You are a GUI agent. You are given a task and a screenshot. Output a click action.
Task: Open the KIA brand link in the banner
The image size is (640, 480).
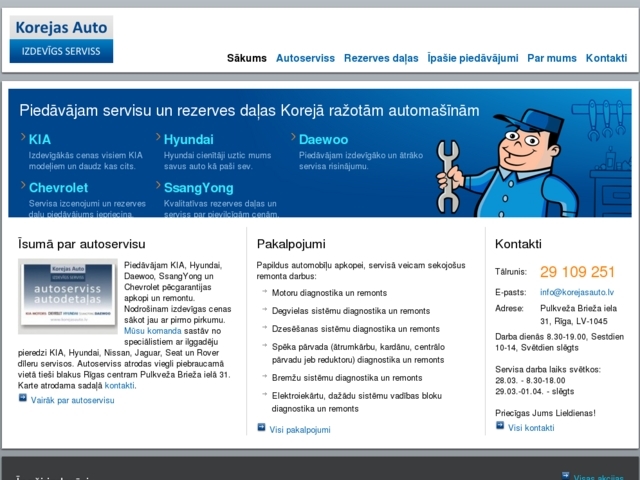click(x=40, y=140)
